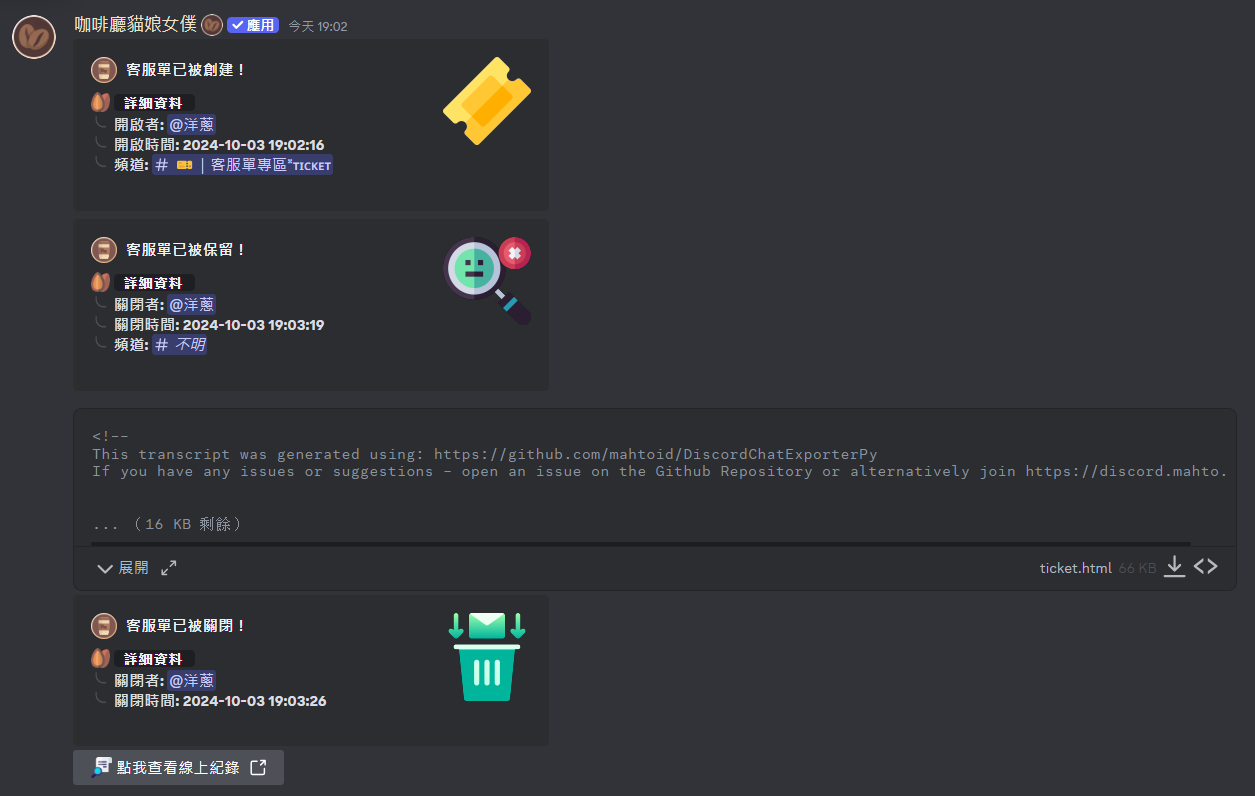Click the horizontal scrollbar in code preview
Viewport: 1255px width, 796px height.
640,544
